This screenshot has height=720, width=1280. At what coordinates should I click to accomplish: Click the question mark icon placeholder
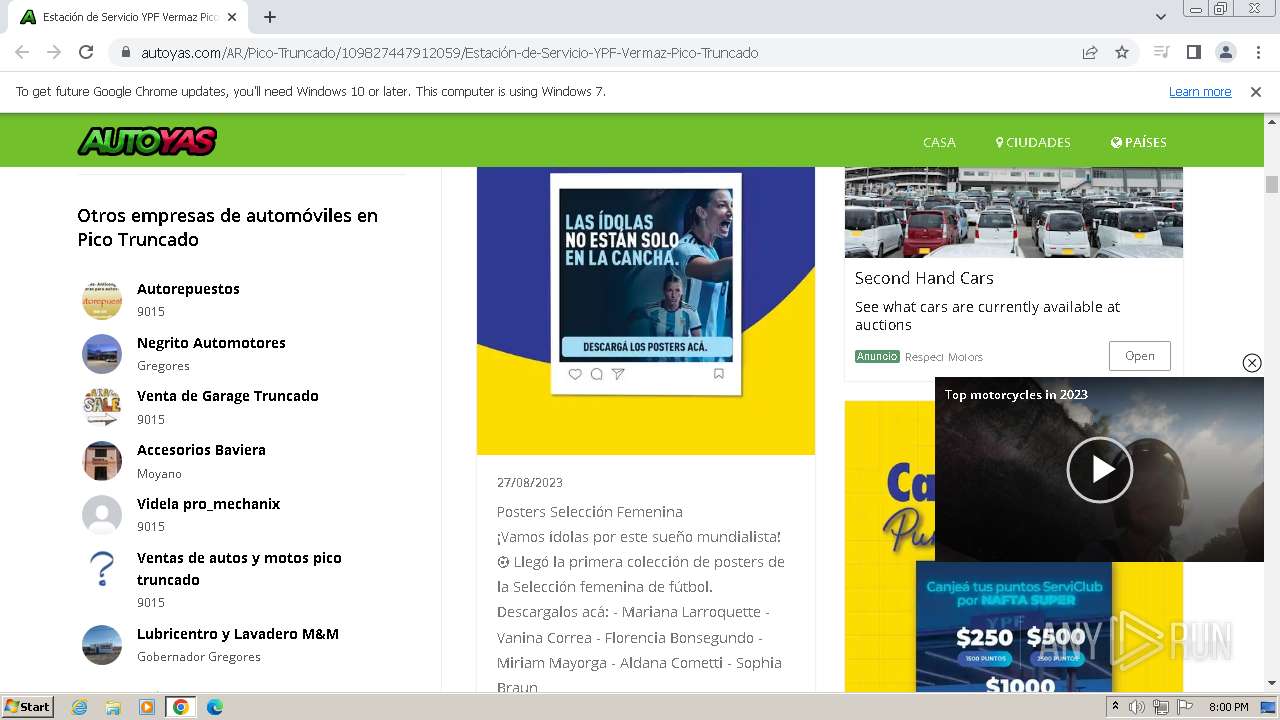pyautogui.click(x=101, y=569)
